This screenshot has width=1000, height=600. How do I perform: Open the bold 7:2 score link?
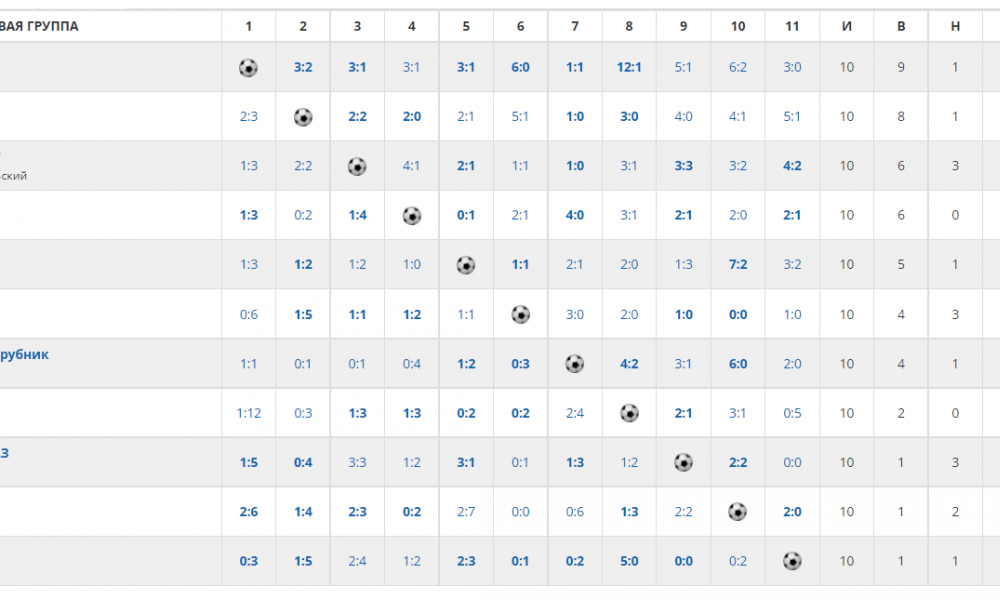738,265
